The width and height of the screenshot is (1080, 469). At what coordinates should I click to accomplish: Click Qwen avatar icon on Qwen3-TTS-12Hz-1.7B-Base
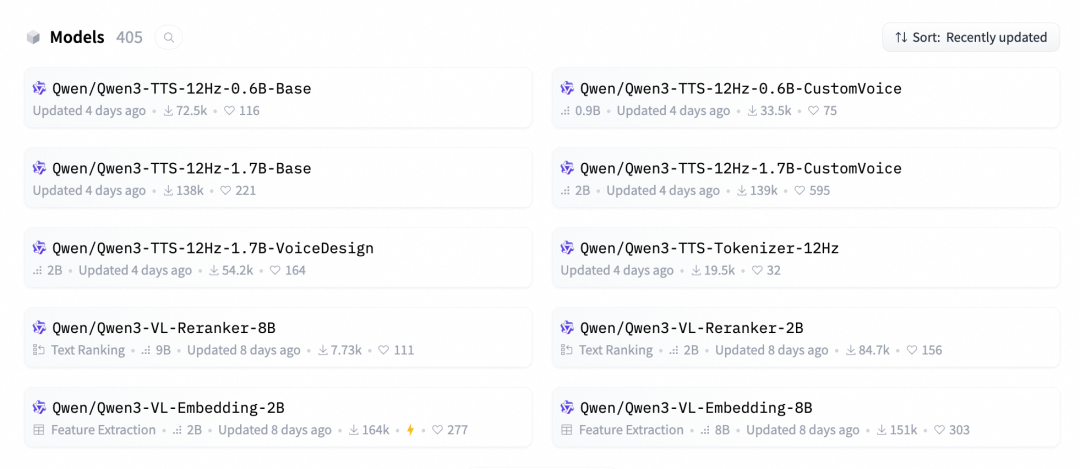tap(40, 168)
